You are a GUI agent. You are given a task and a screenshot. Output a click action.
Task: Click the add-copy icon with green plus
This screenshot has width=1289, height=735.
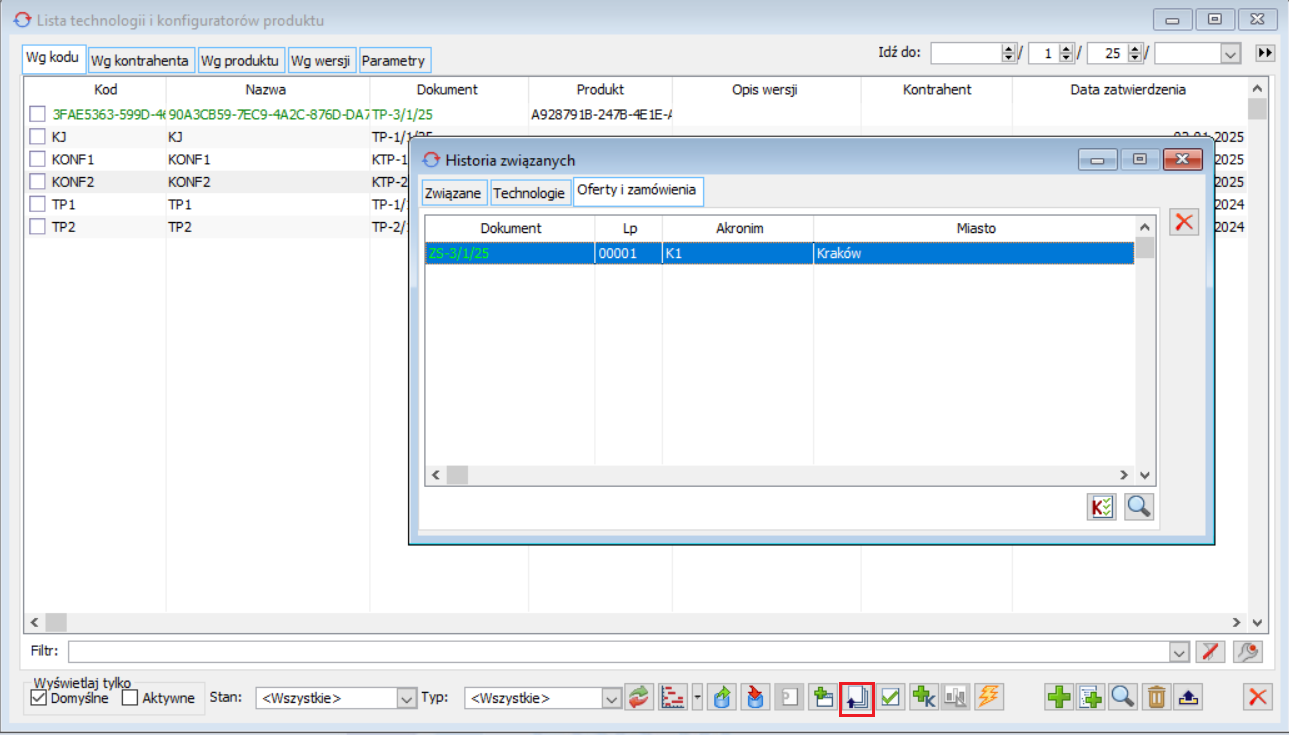tap(824, 697)
